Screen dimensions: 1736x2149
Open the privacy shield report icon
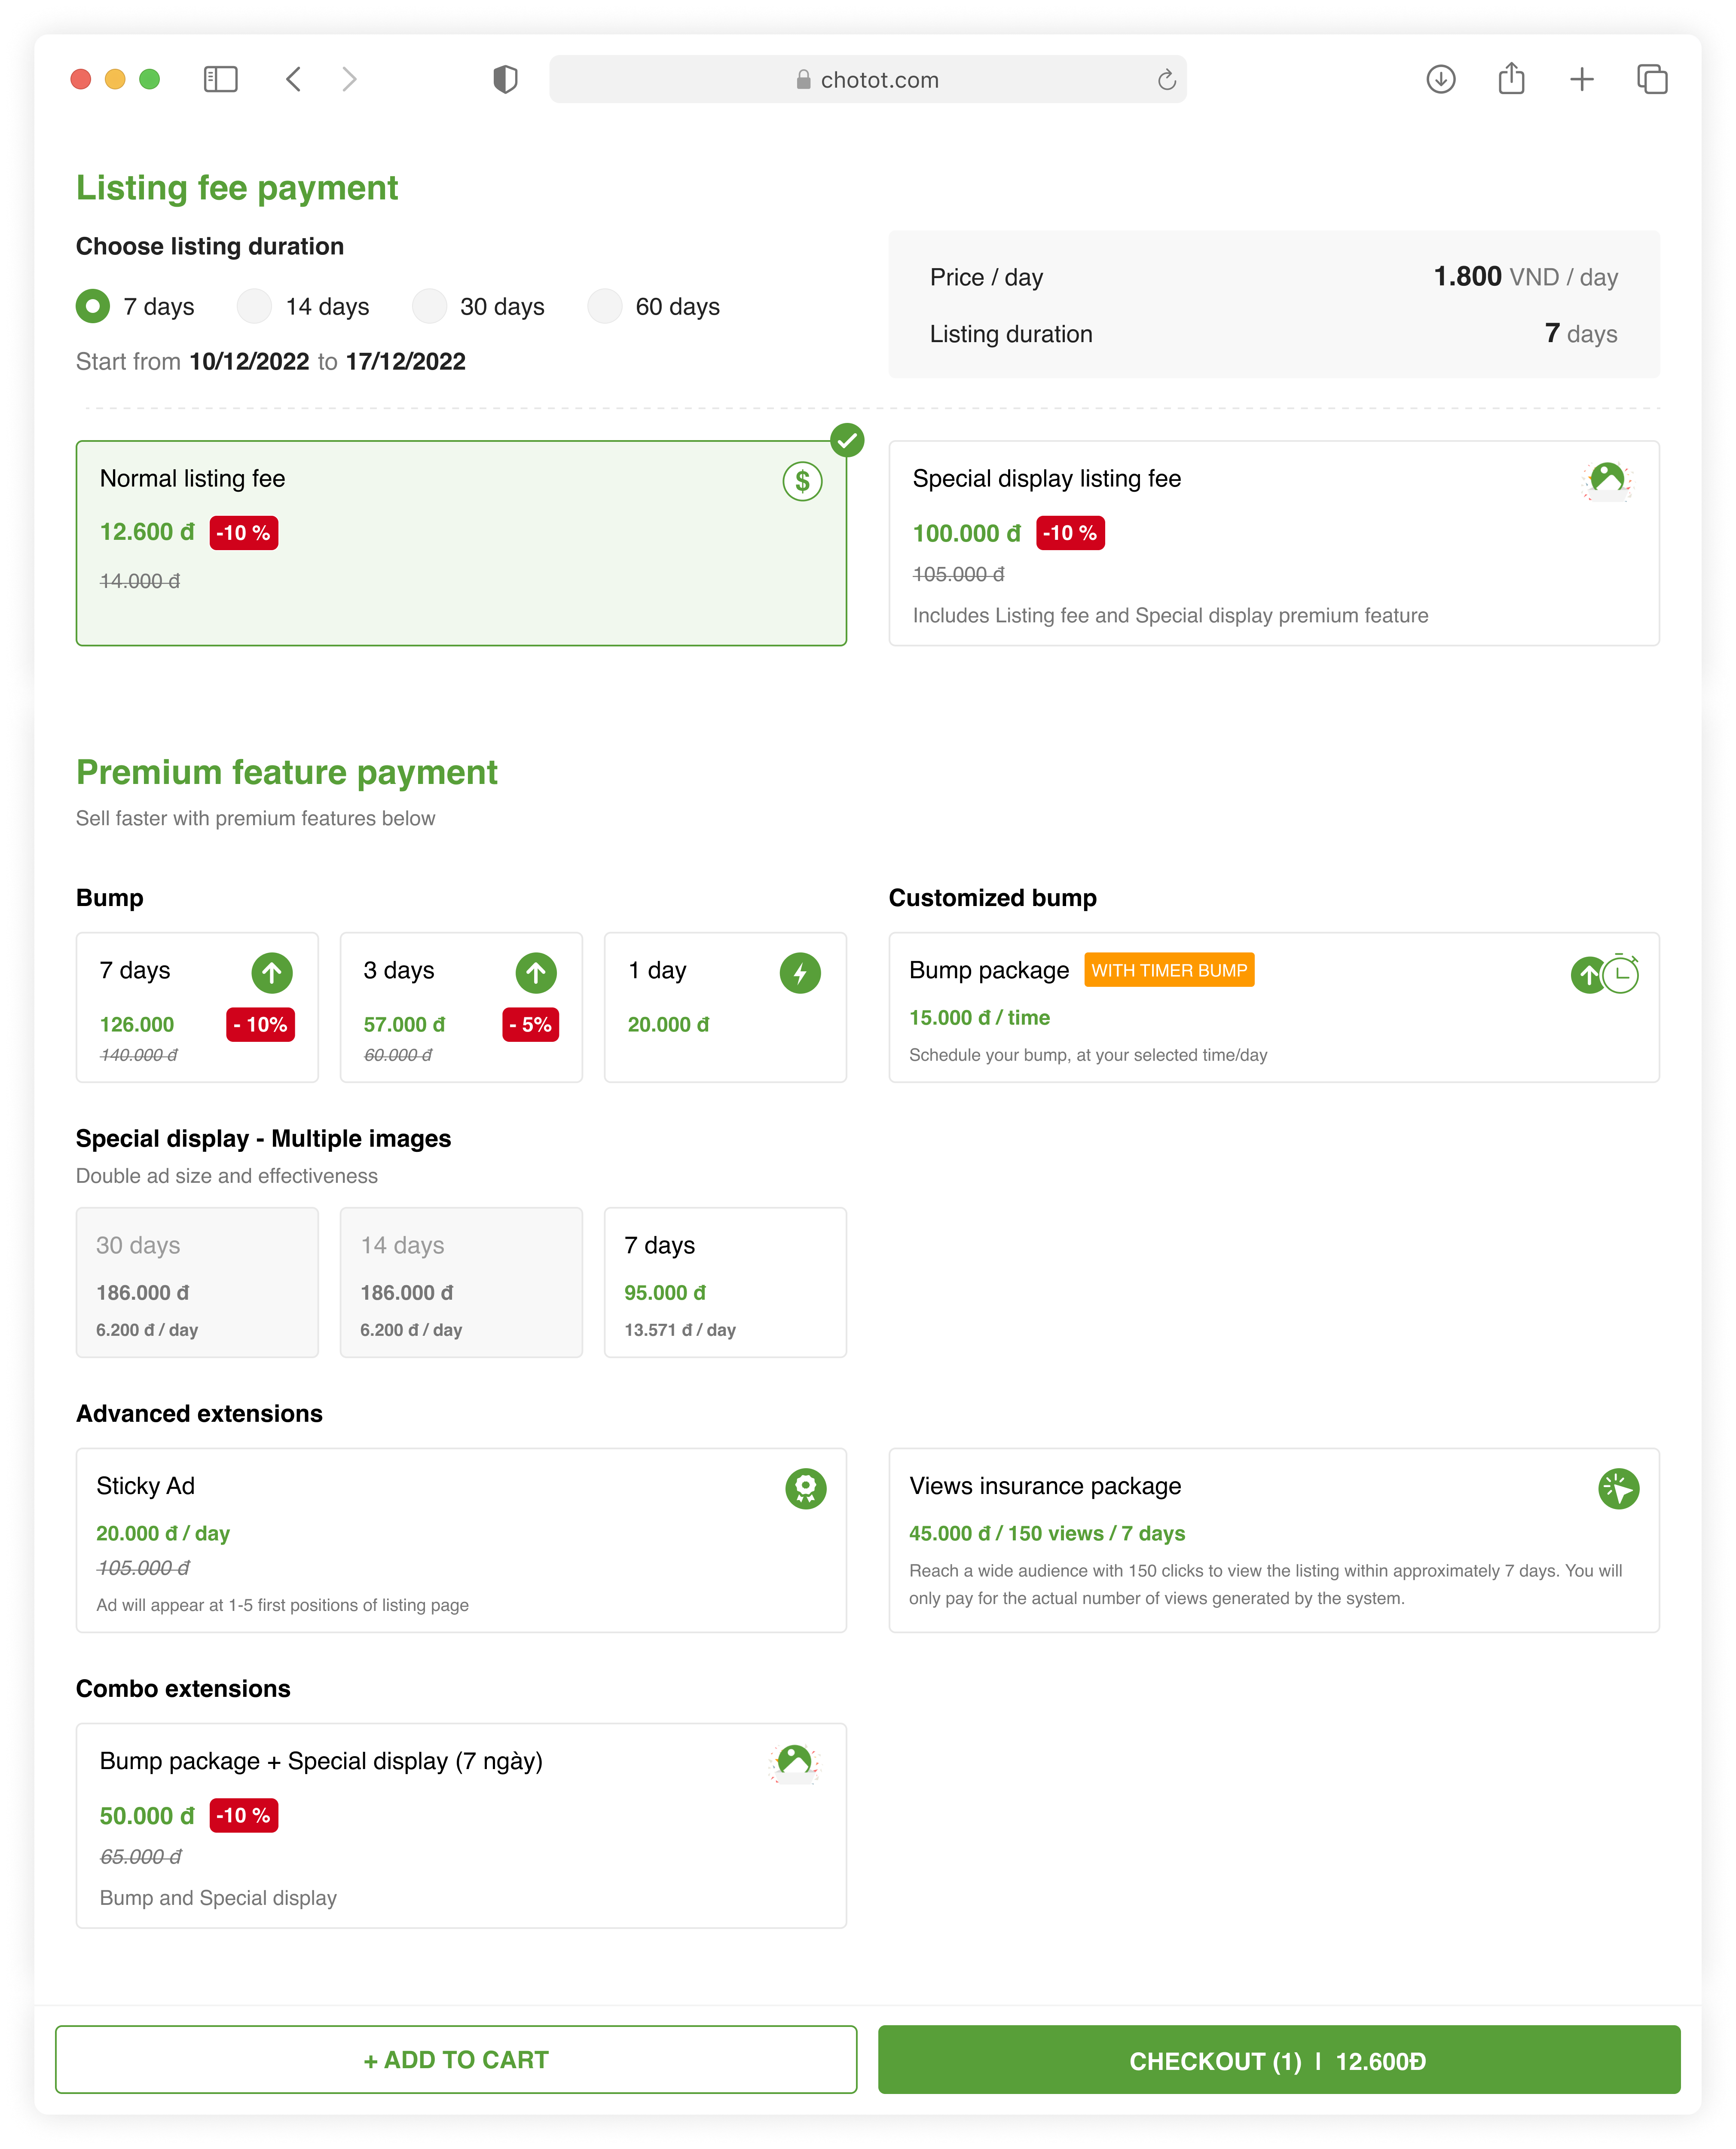click(506, 79)
